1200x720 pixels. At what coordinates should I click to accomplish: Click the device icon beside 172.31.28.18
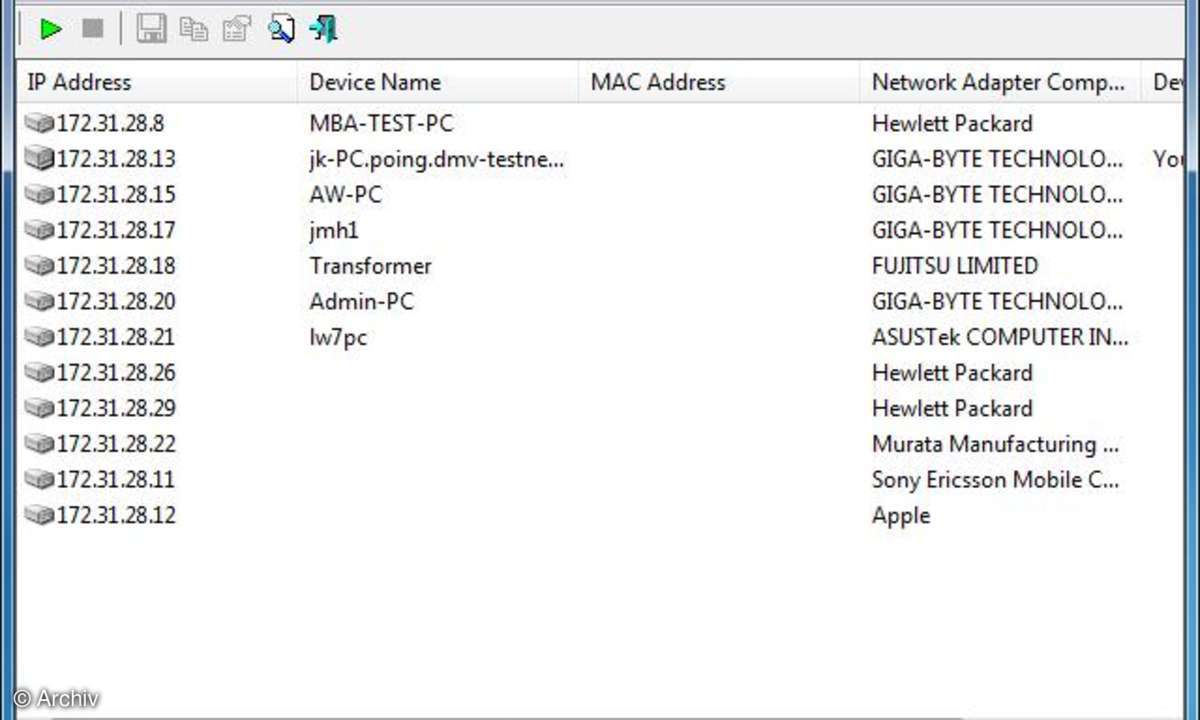tap(40, 265)
